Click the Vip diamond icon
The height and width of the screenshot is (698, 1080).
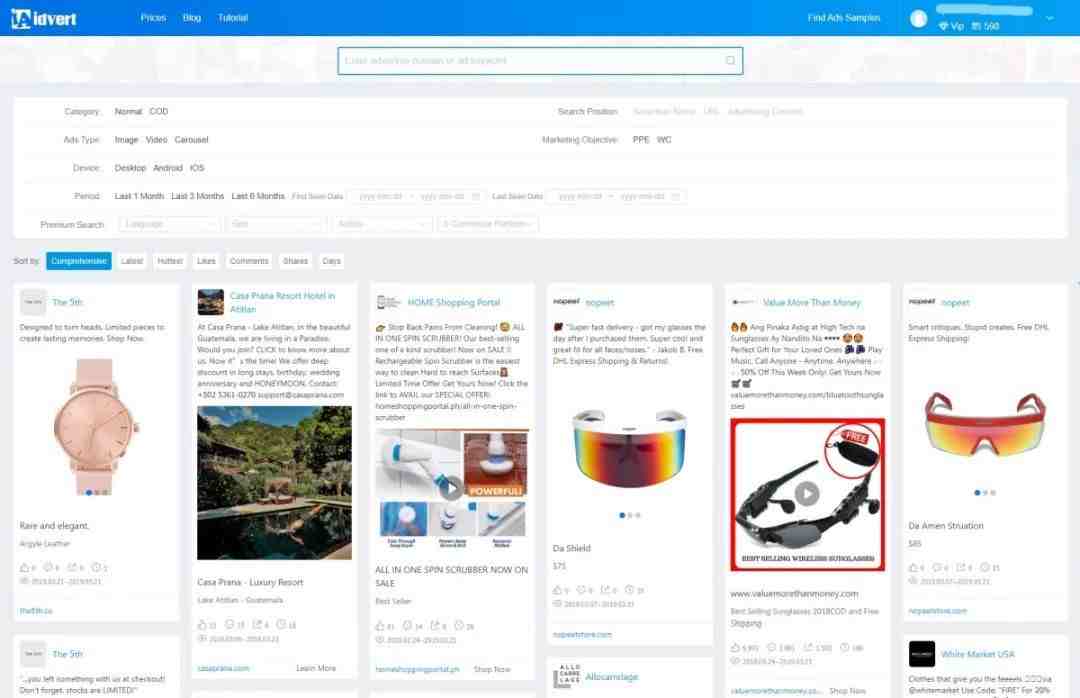(943, 26)
